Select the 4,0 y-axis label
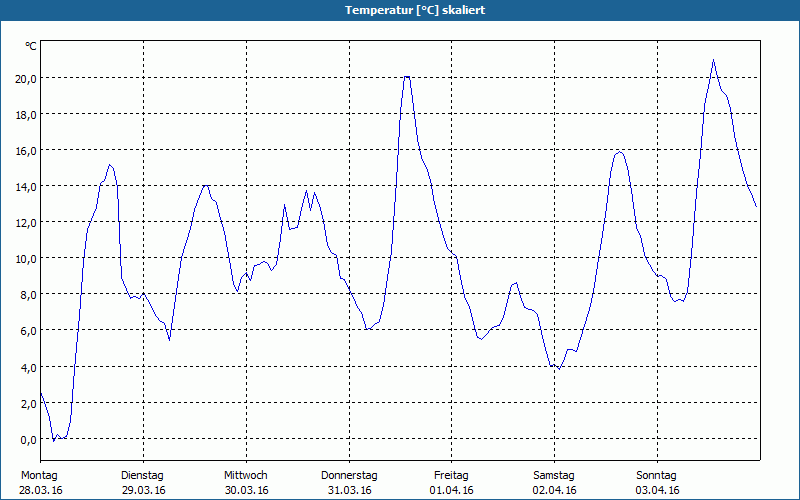800x500 pixels. pyautogui.click(x=28, y=367)
